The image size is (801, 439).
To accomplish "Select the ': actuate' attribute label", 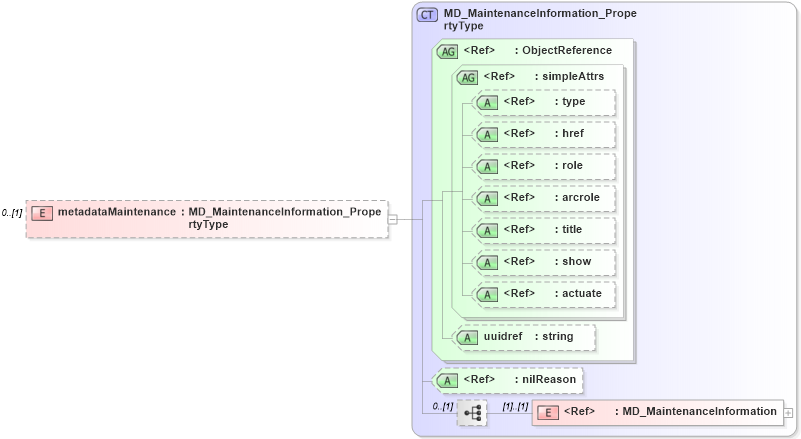I will click(578, 293).
